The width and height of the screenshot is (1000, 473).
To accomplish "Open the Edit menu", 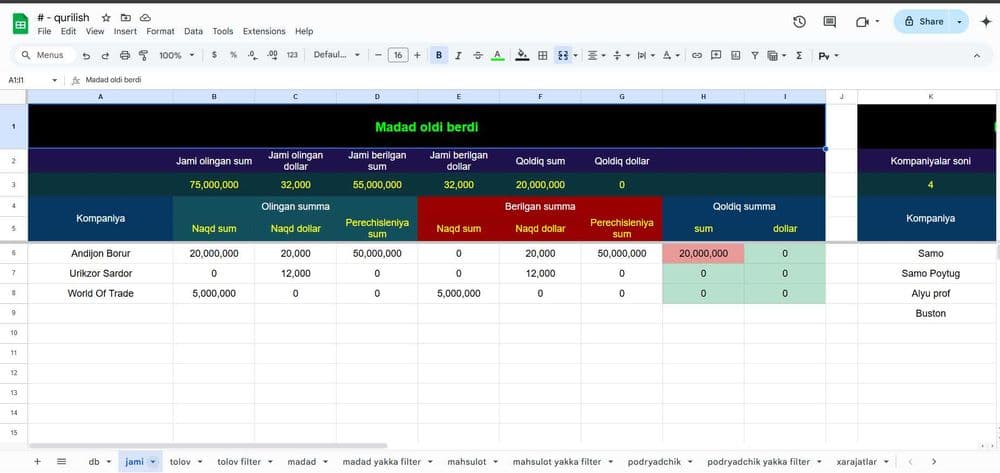I will pyautogui.click(x=68, y=31).
